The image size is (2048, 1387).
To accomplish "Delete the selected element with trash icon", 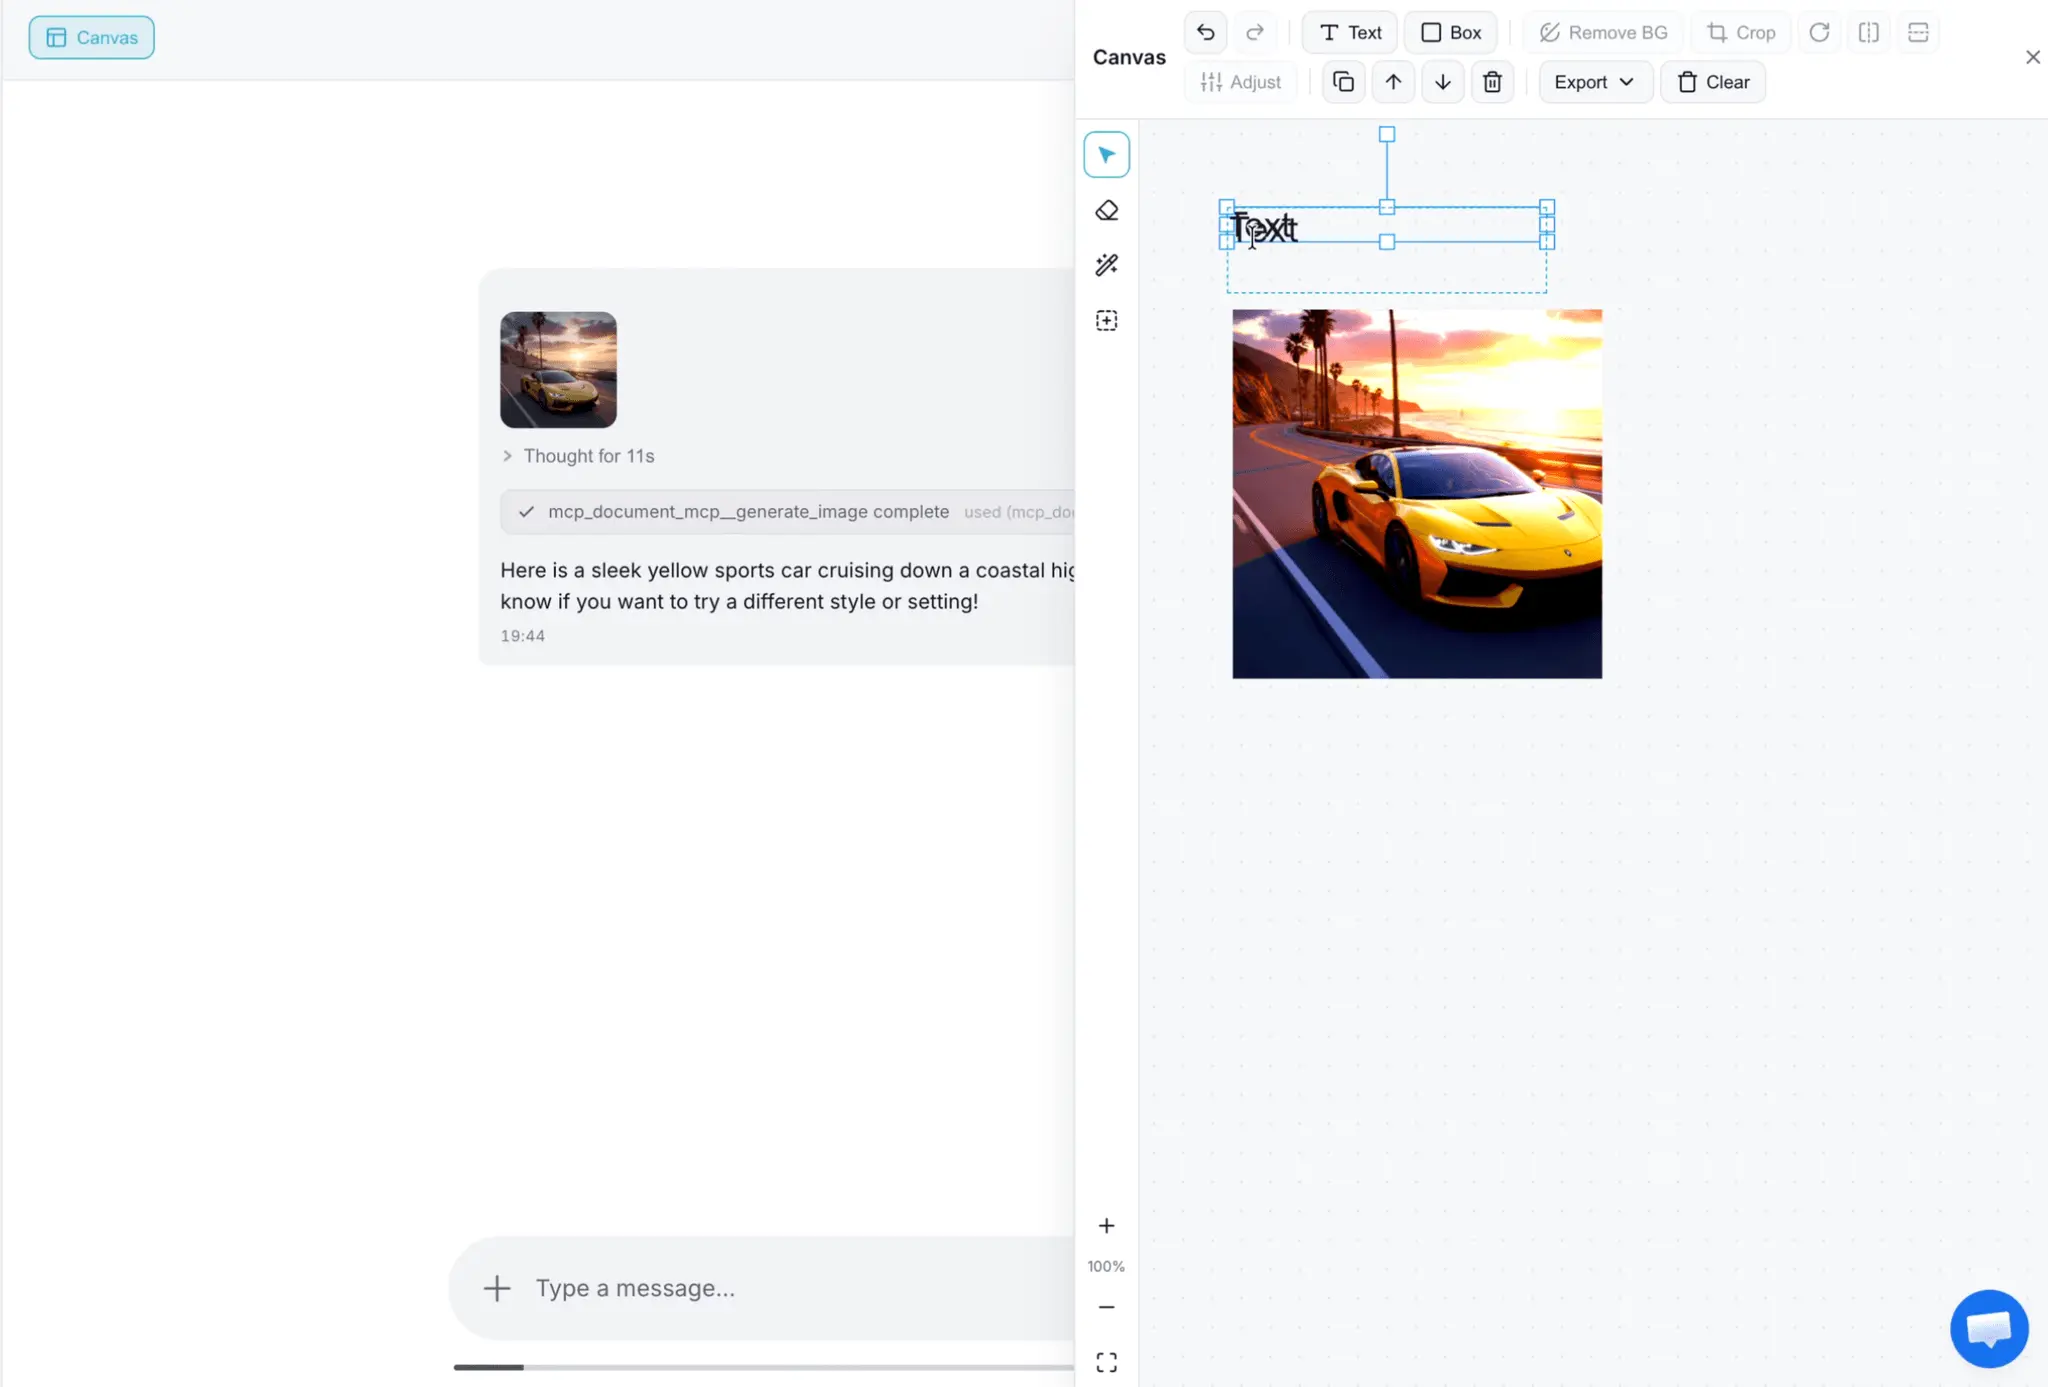I will [x=1492, y=82].
